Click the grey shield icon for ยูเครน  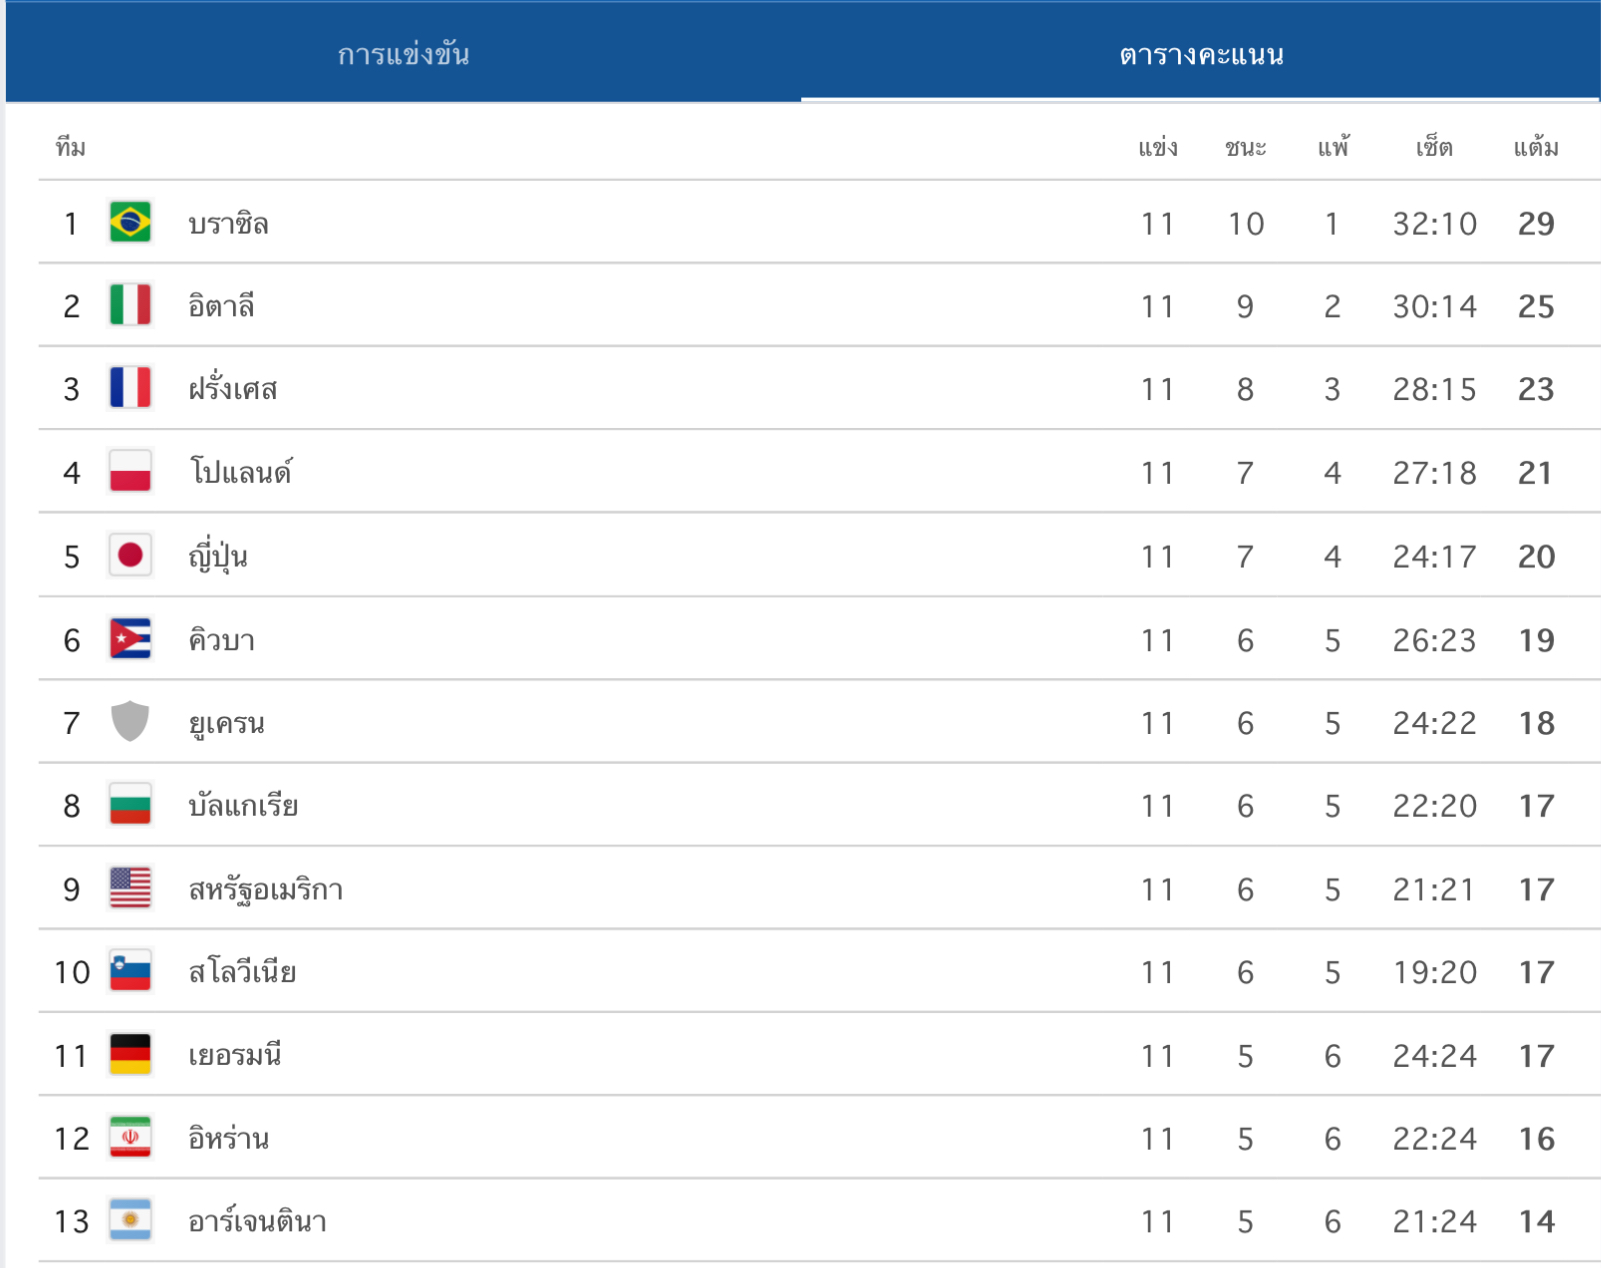click(130, 722)
